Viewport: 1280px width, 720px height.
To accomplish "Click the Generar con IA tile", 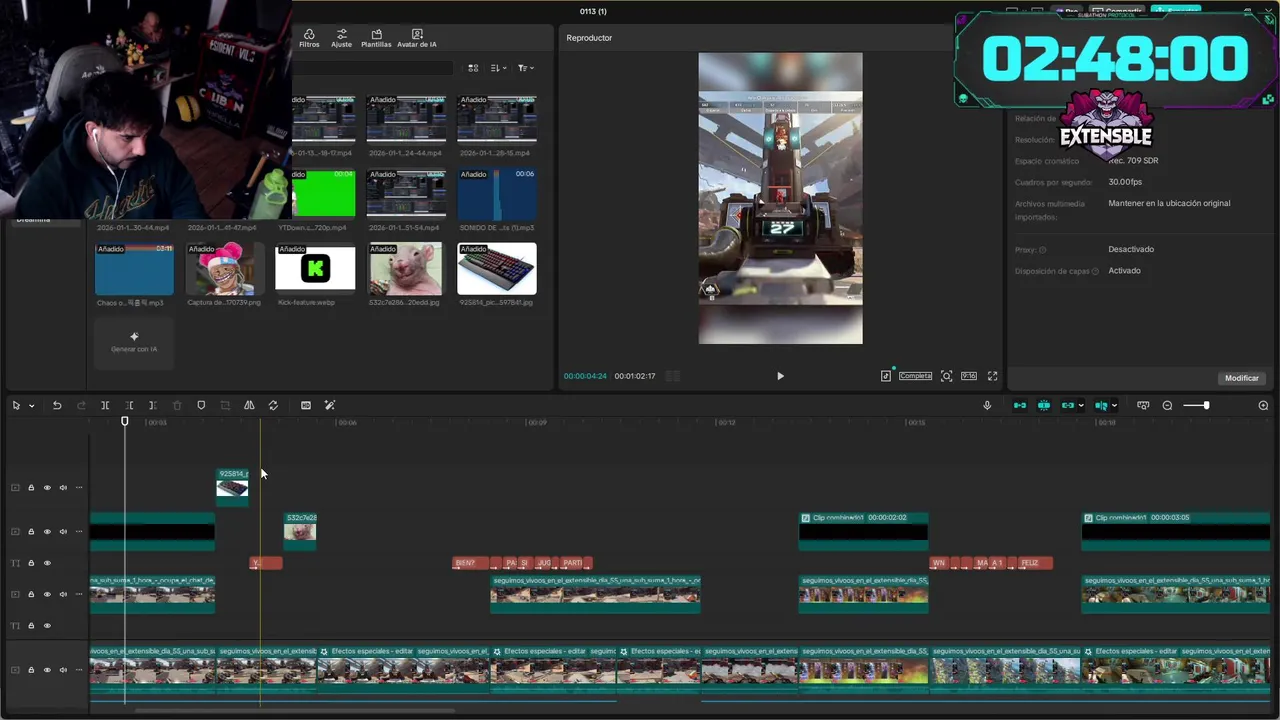I will 134,342.
